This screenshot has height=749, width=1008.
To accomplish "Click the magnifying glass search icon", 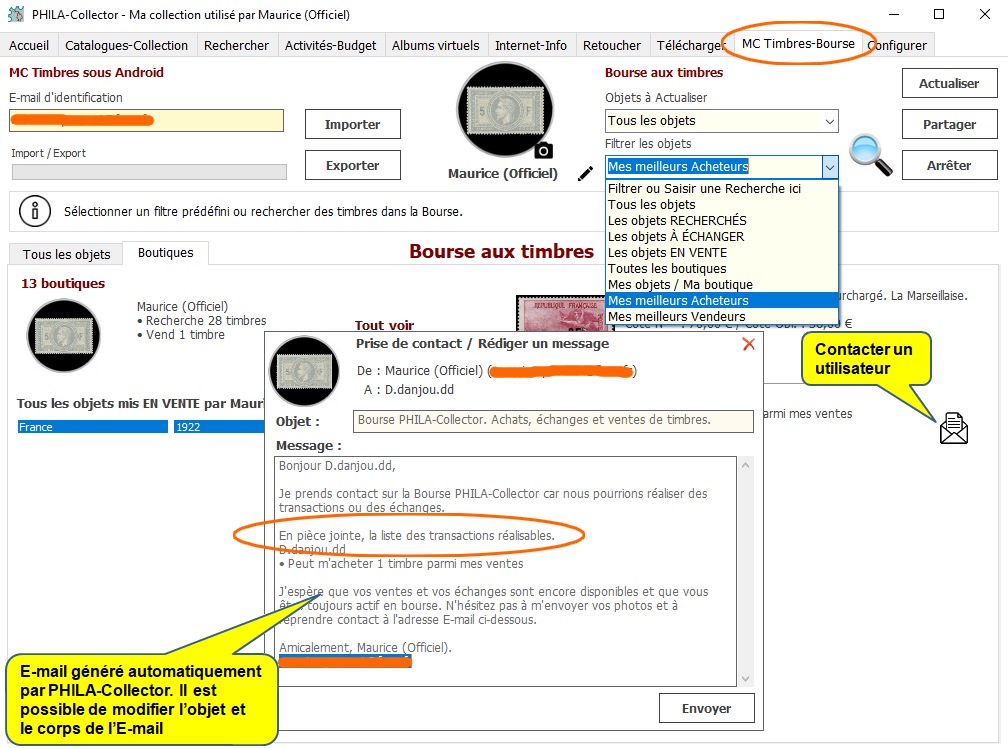I will tap(870, 155).
